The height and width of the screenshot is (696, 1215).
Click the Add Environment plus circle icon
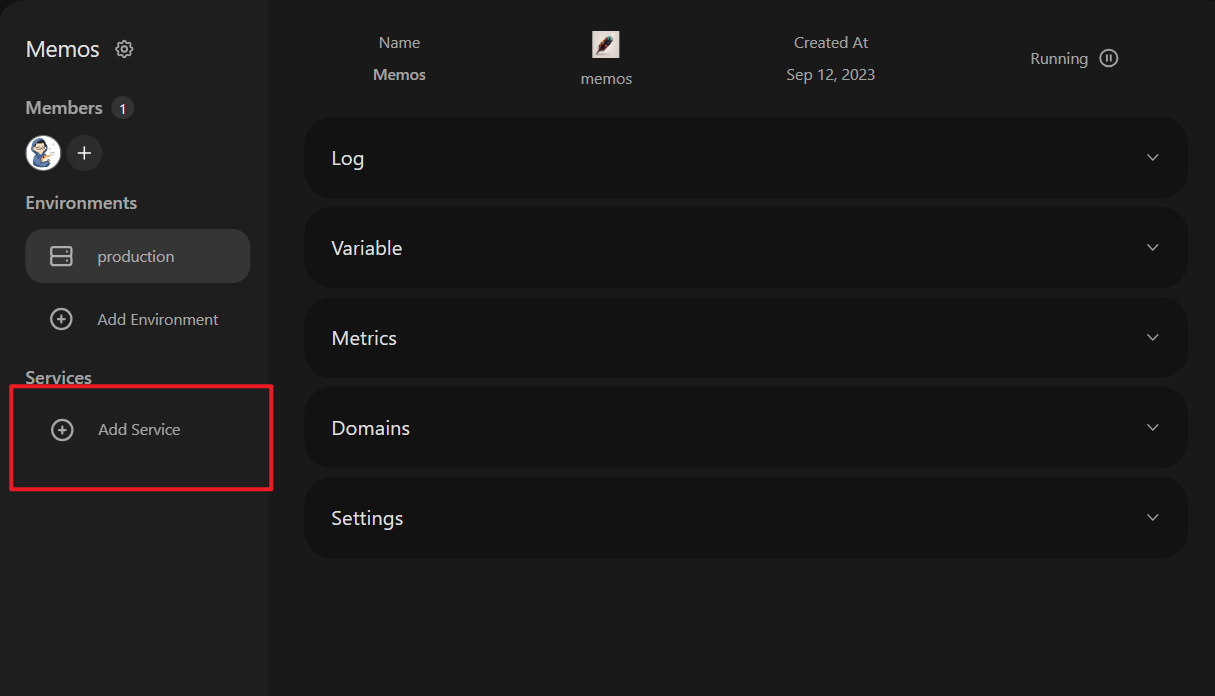(x=61, y=319)
